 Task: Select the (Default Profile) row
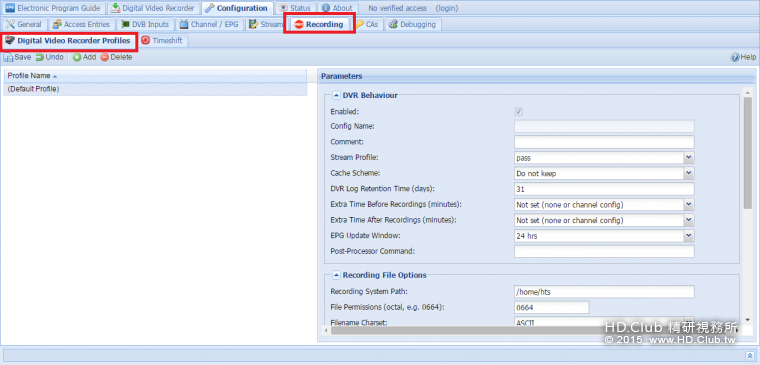click(155, 89)
